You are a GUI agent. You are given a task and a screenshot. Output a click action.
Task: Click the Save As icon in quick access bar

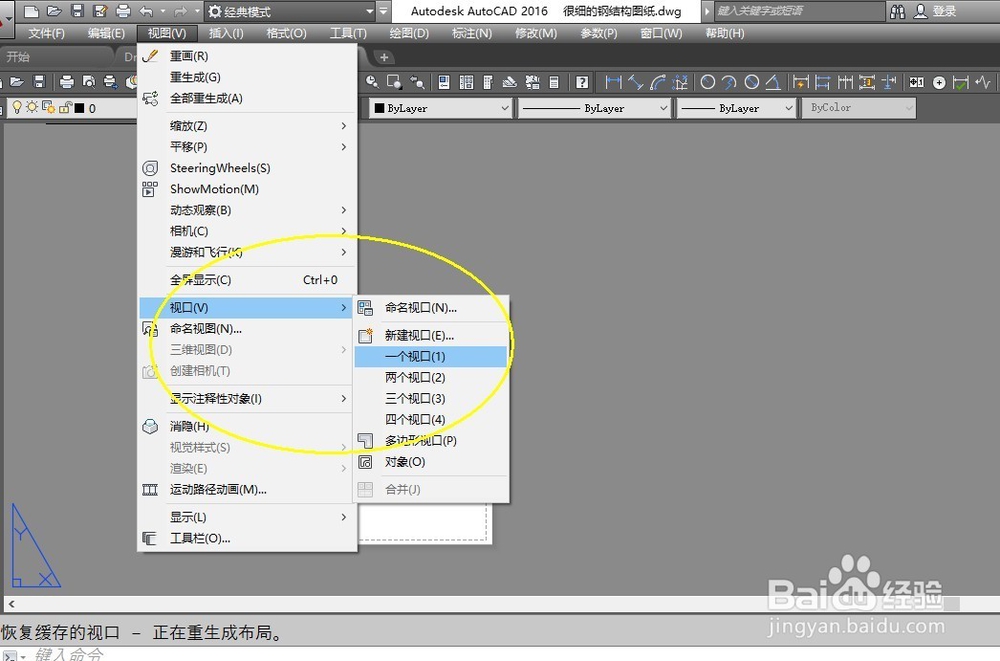100,11
